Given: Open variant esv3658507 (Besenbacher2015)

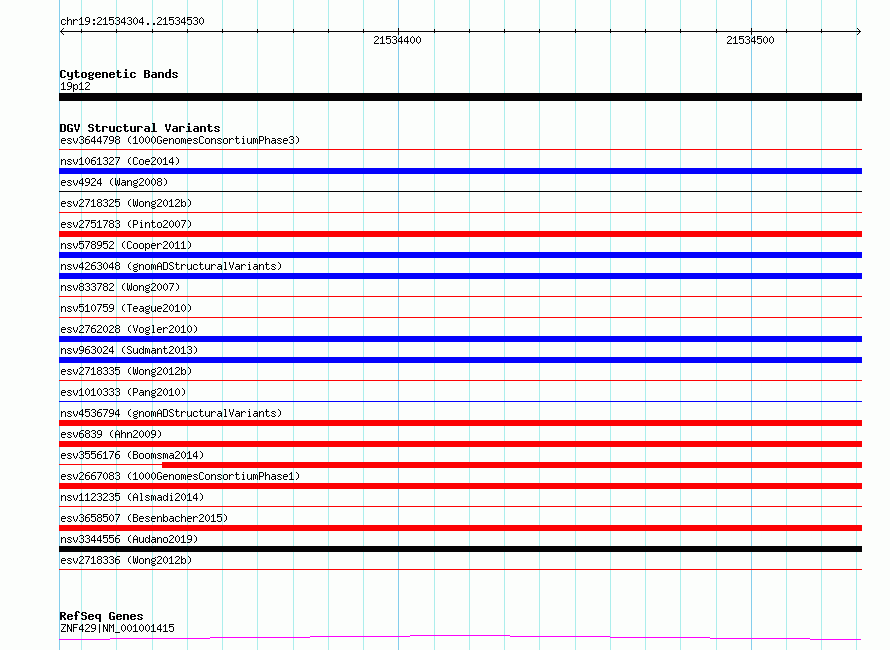Looking at the screenshot, I should [144, 518].
